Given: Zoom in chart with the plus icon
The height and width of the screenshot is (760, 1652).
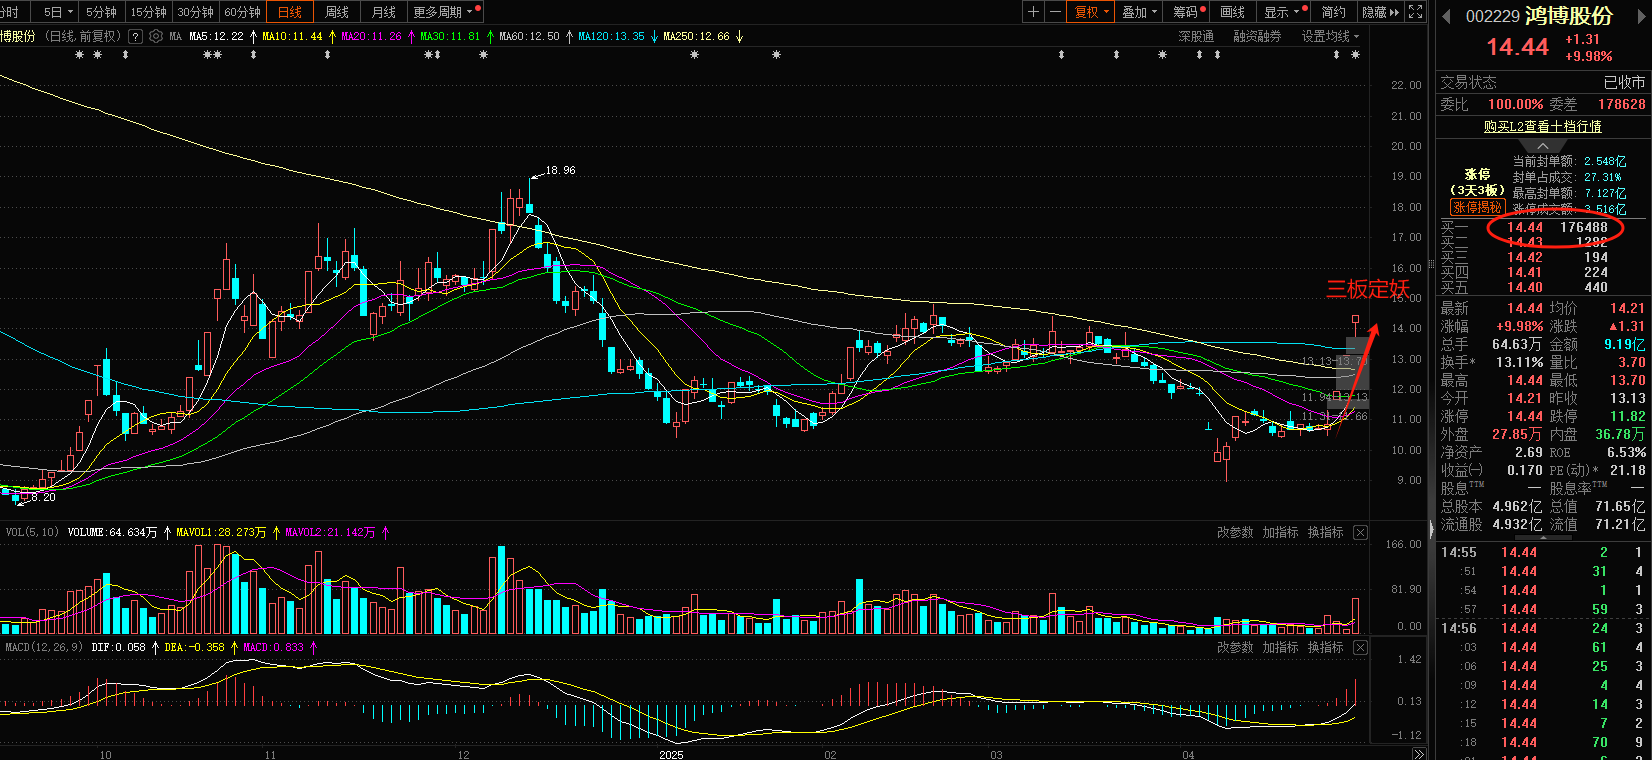Looking at the screenshot, I should [x=1034, y=12].
